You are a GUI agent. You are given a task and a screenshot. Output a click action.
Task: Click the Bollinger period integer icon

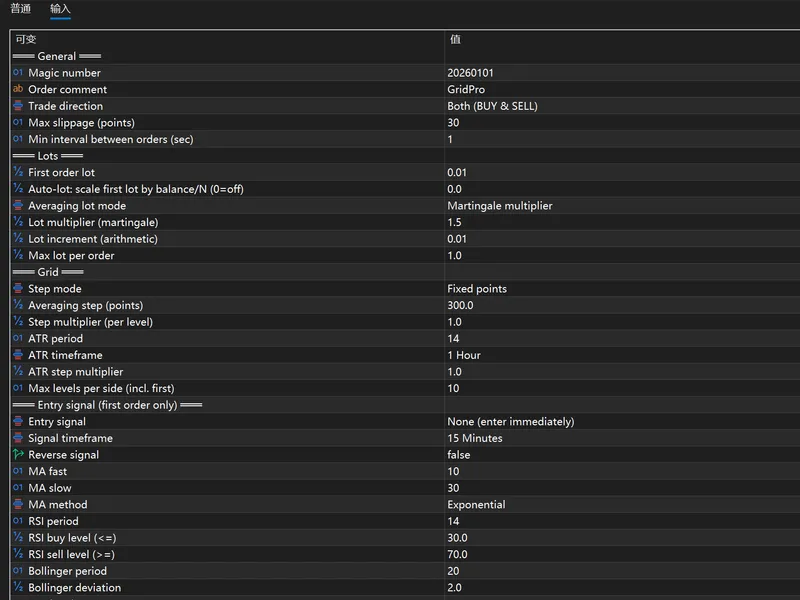point(18,570)
